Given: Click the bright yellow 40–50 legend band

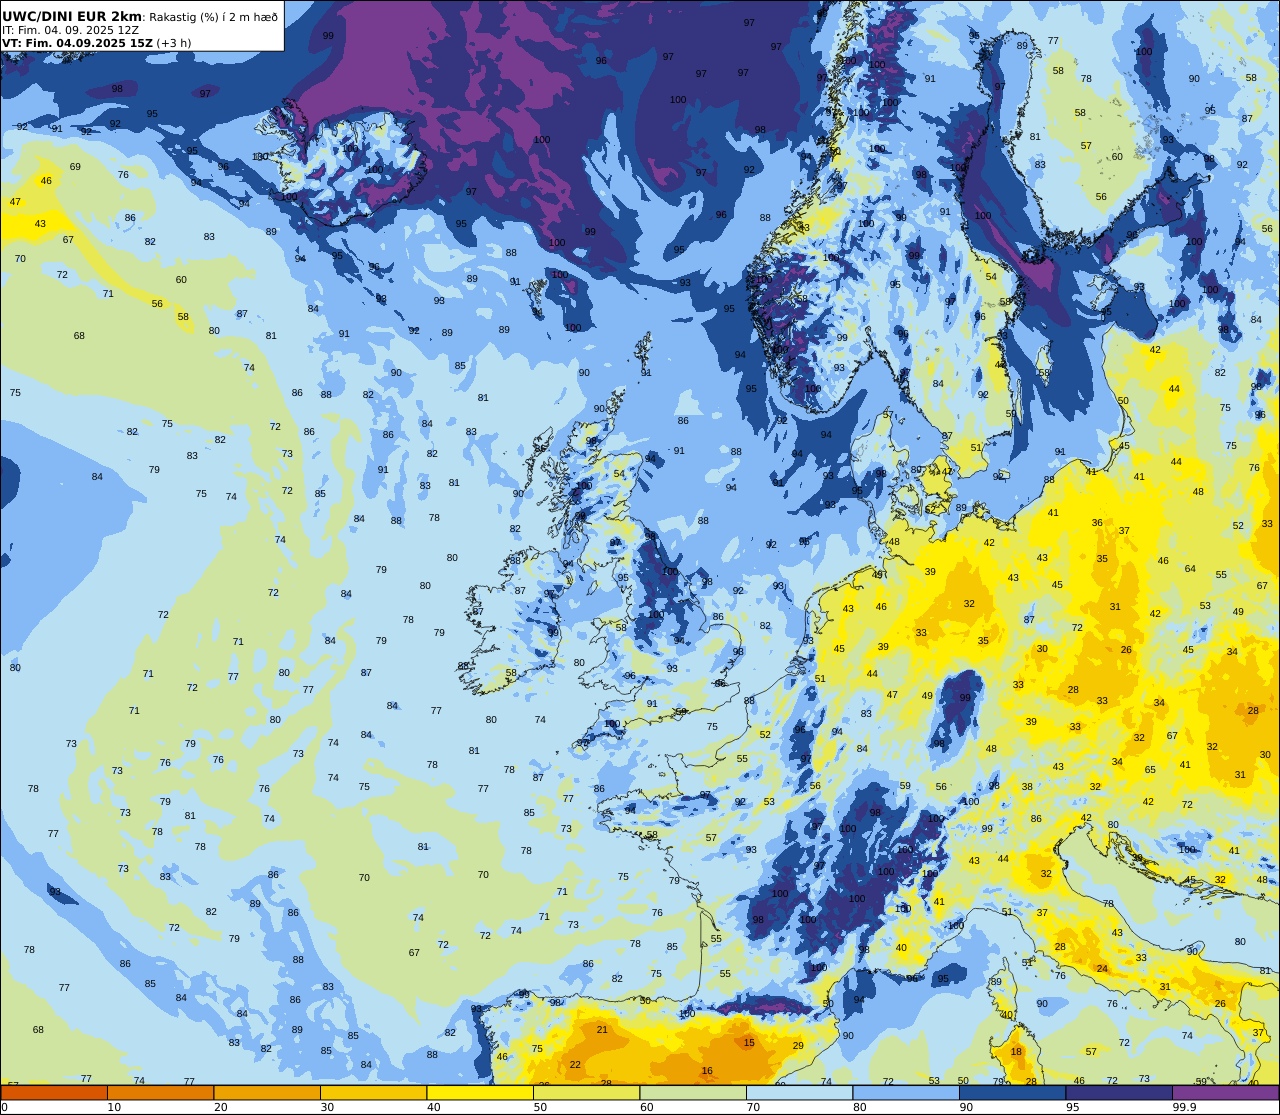Looking at the screenshot, I should [480, 1092].
